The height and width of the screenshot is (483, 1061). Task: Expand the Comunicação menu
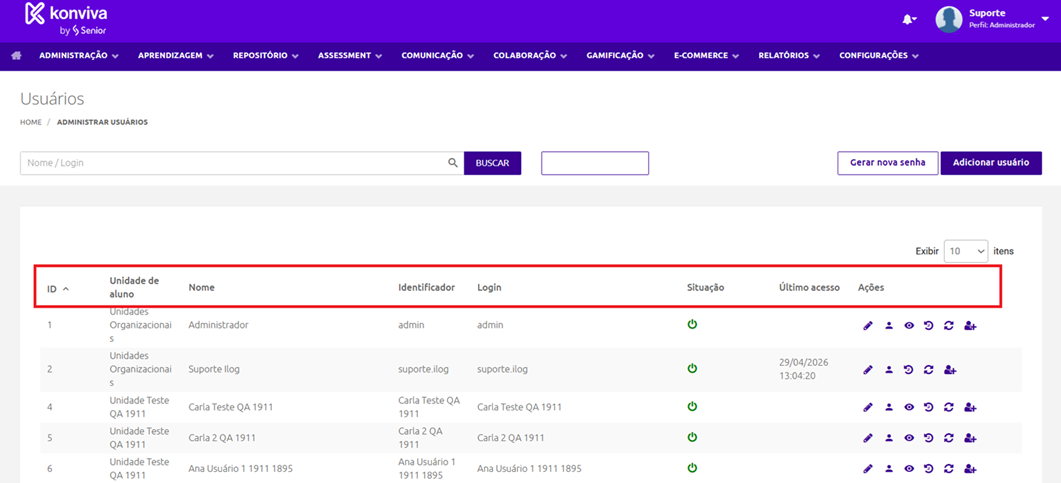click(x=438, y=56)
